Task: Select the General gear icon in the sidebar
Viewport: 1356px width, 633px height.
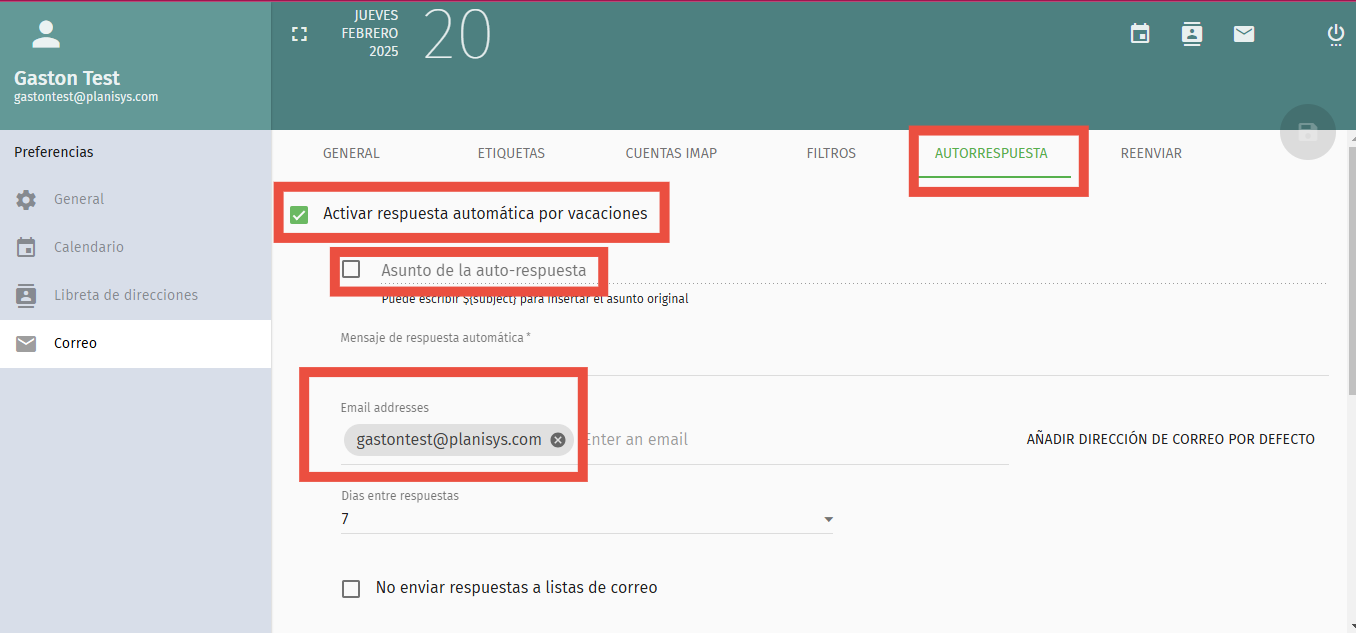Action: pos(25,199)
